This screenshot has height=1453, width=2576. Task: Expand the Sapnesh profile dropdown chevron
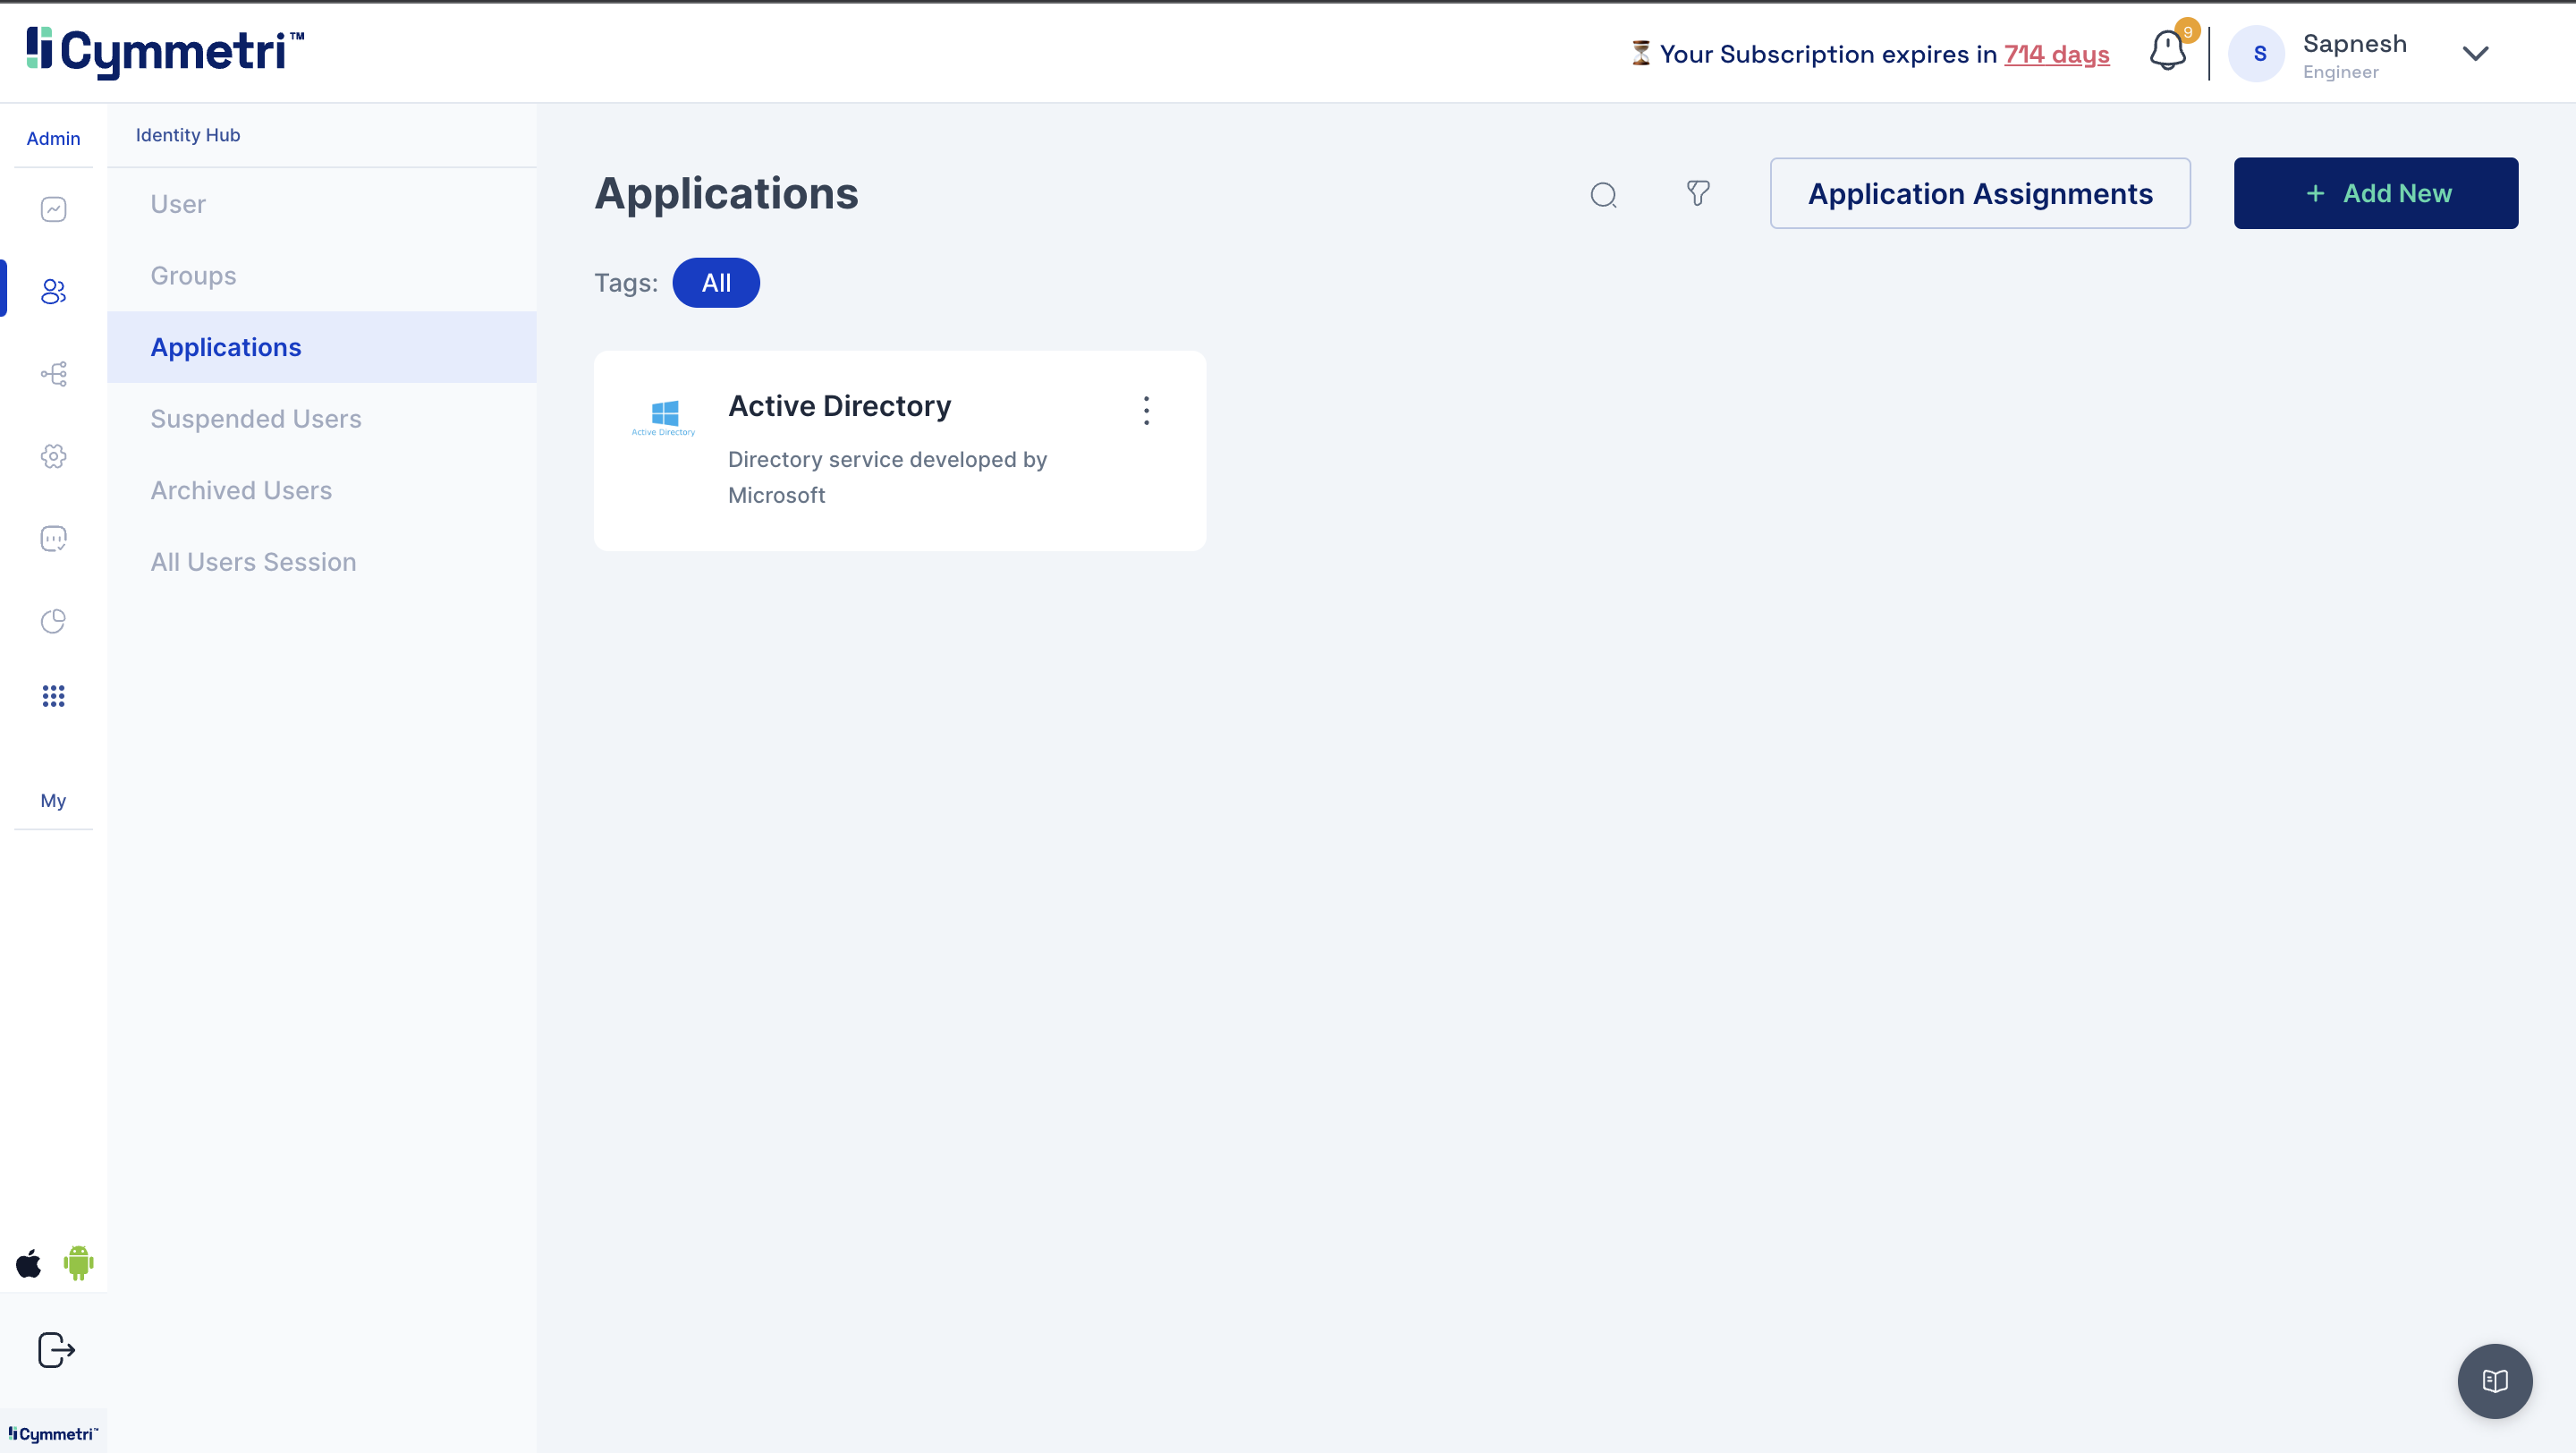[2475, 54]
